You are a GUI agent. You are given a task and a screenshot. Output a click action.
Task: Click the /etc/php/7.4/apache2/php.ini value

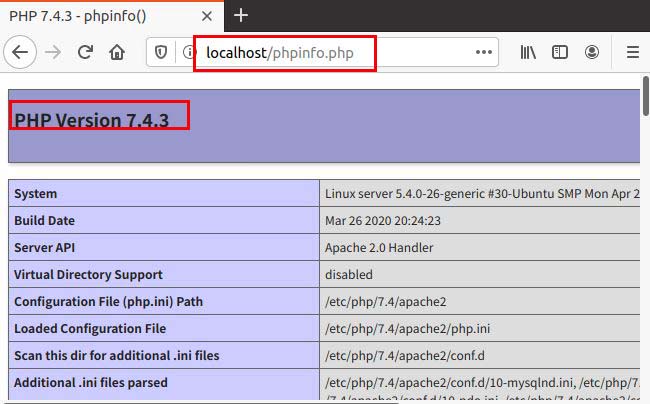pyautogui.click(x=407, y=328)
